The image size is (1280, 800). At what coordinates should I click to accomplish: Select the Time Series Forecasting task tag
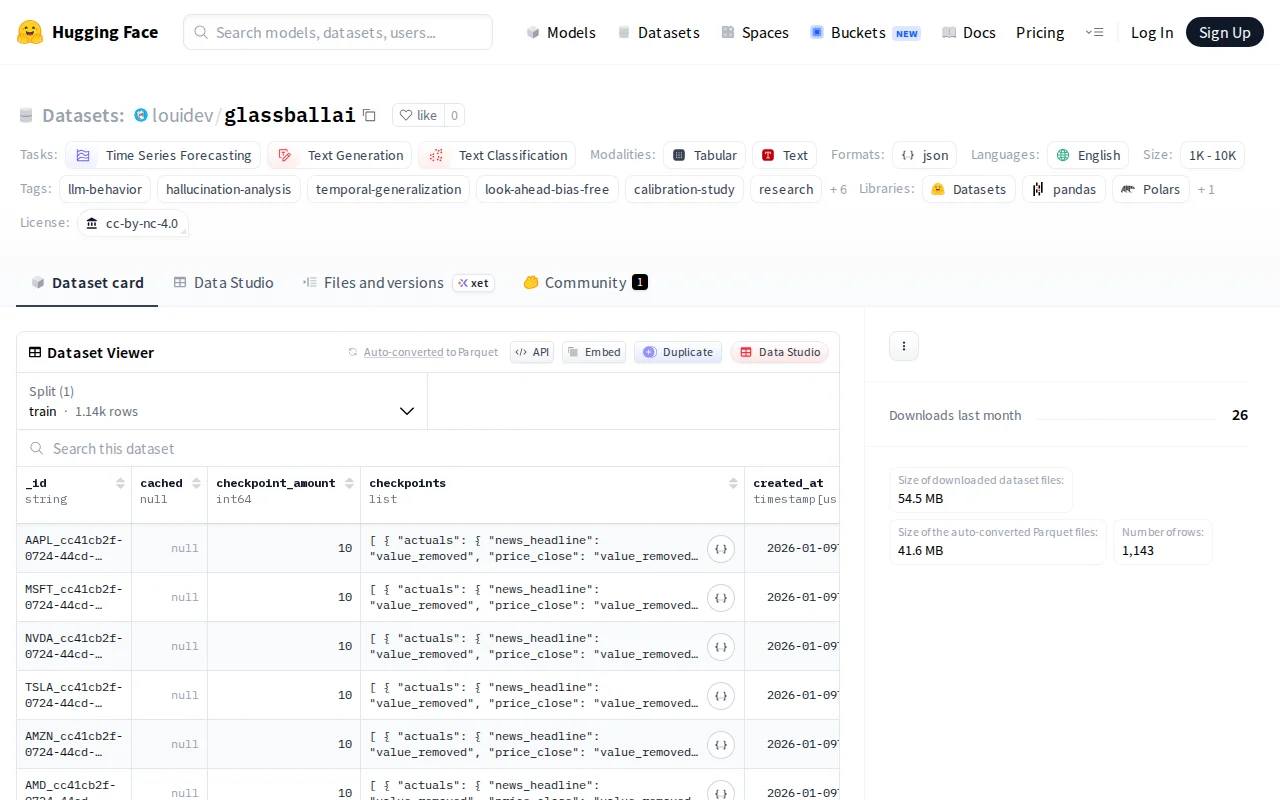coord(163,155)
